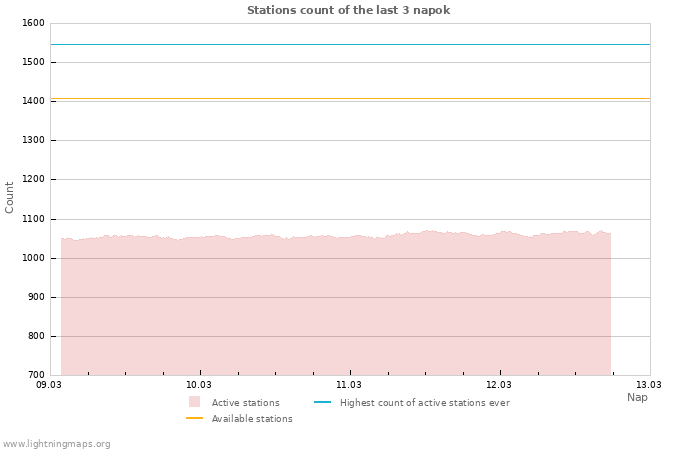Click the 1300 y-axis value
Viewport: 700px width, 450px height.
(33, 140)
